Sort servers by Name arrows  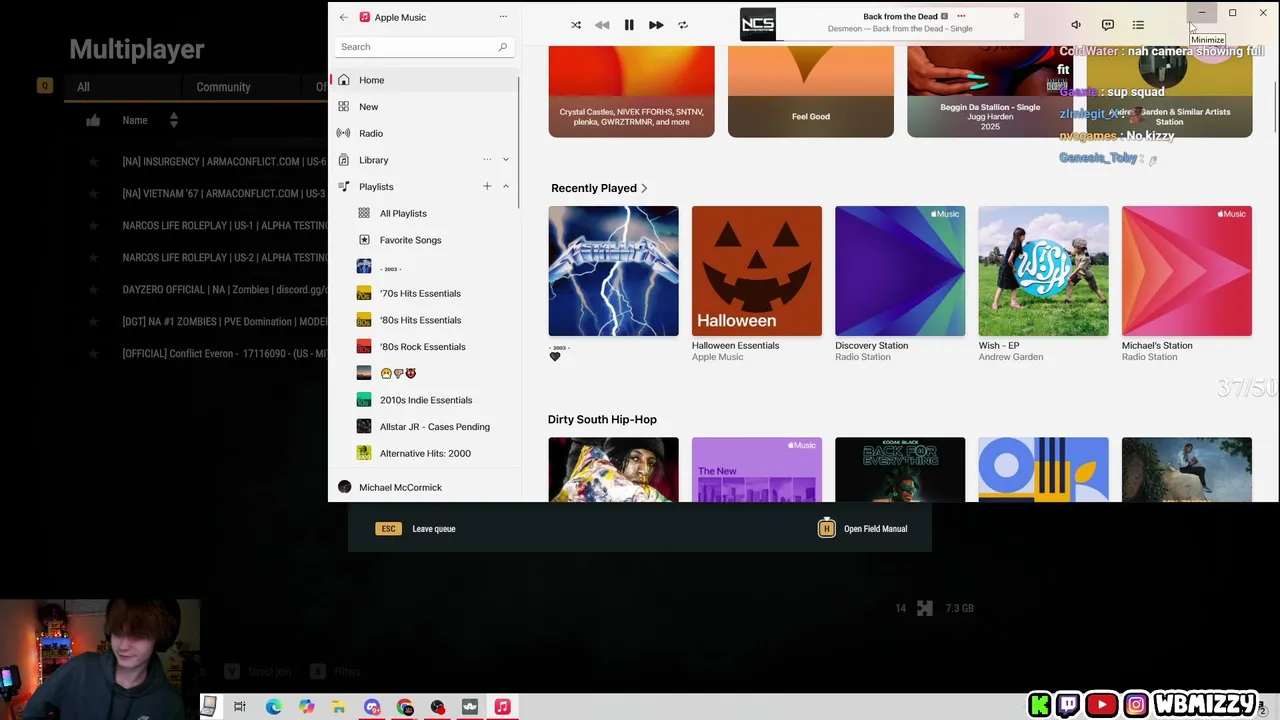point(173,120)
